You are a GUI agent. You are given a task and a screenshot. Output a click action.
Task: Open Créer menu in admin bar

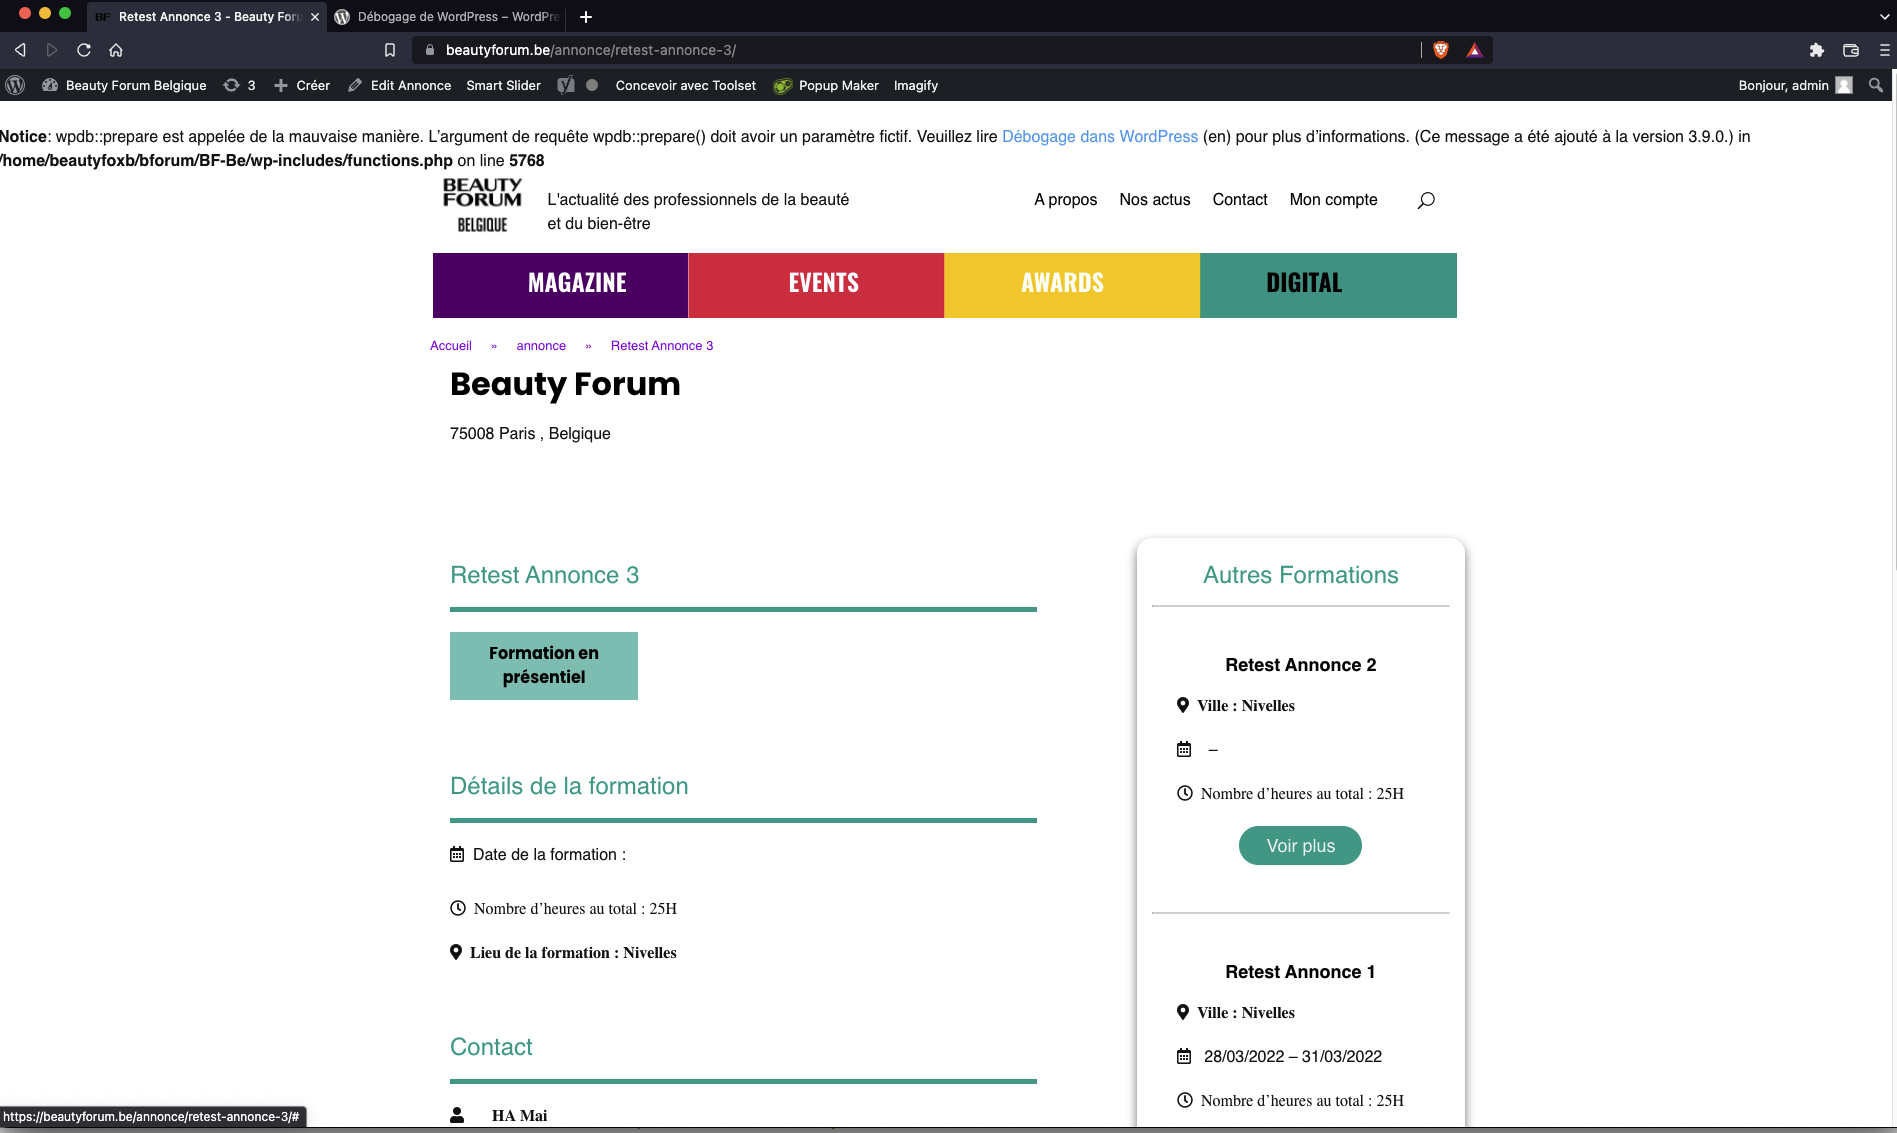(302, 85)
